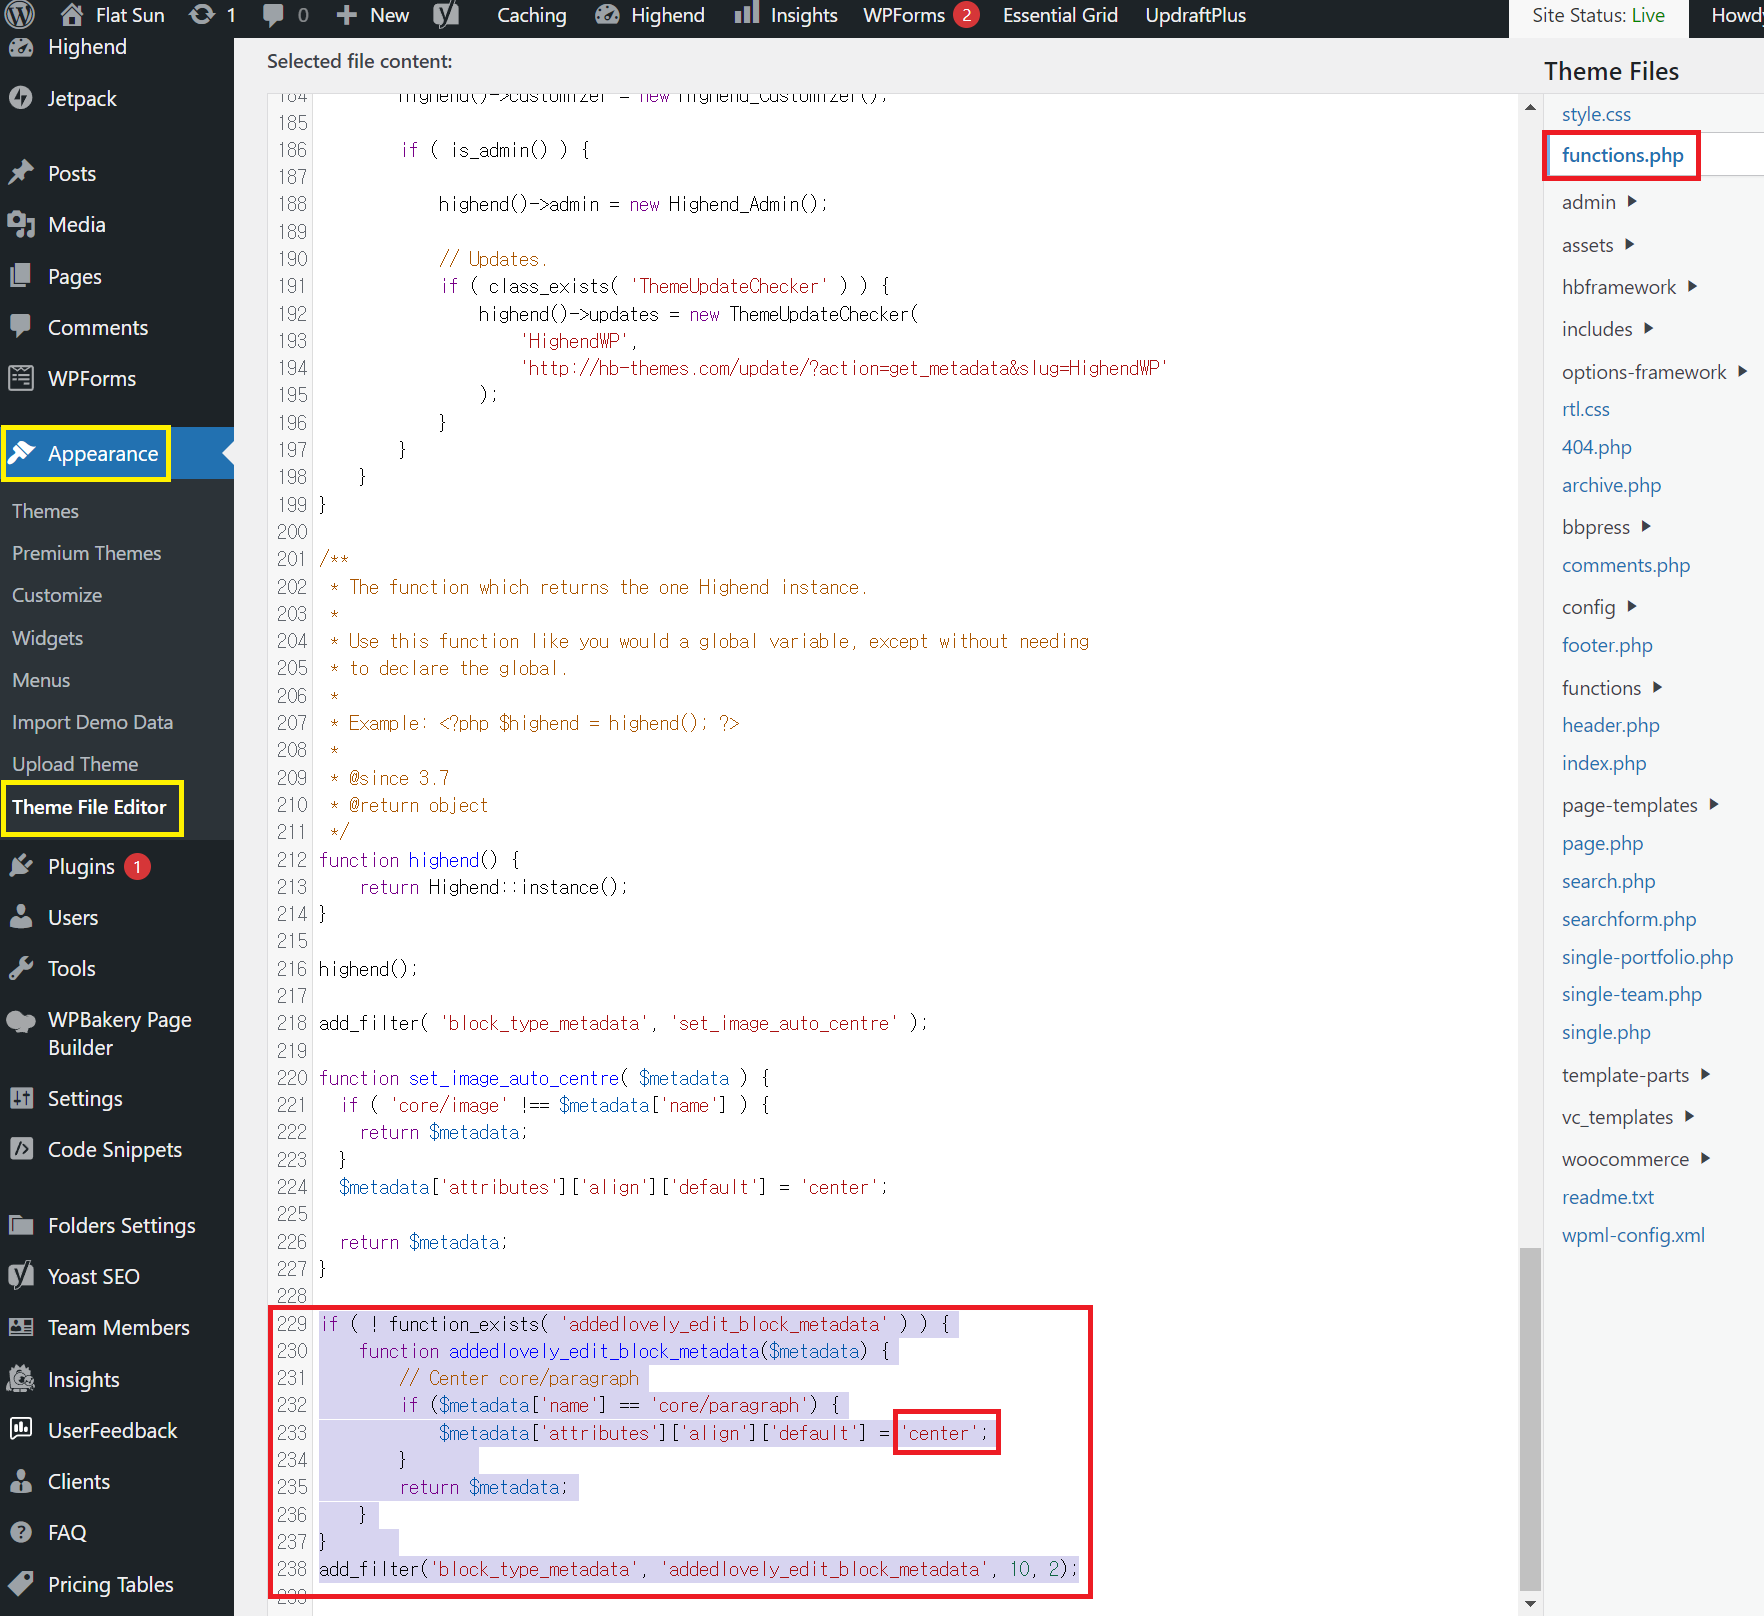Click the Insights bar chart icon in admin bar
The height and width of the screenshot is (1616, 1764).
(746, 14)
